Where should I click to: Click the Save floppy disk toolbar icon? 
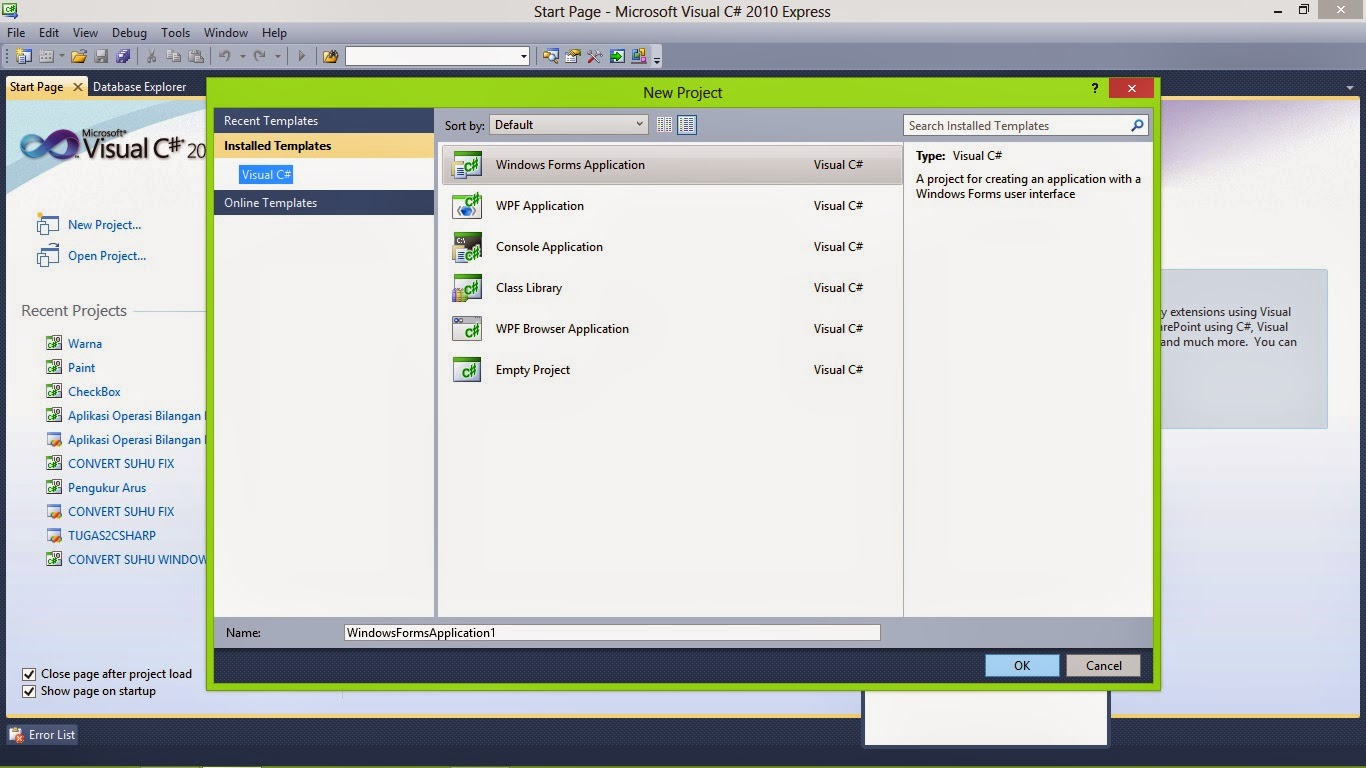pos(101,56)
